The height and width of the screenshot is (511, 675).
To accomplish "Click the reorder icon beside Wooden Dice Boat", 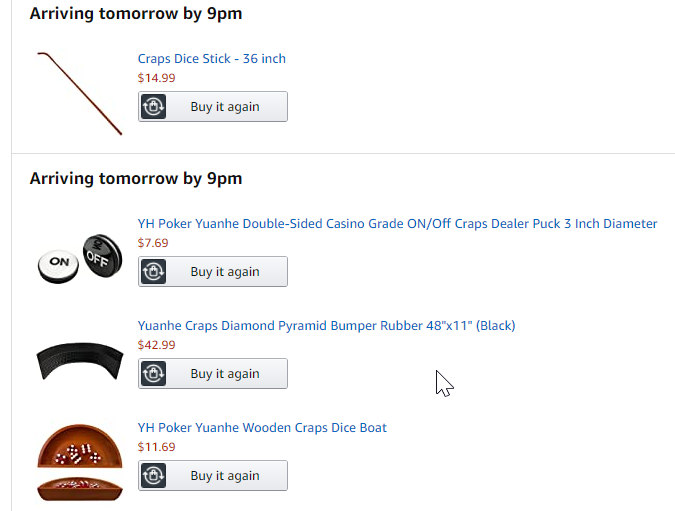I will [154, 476].
